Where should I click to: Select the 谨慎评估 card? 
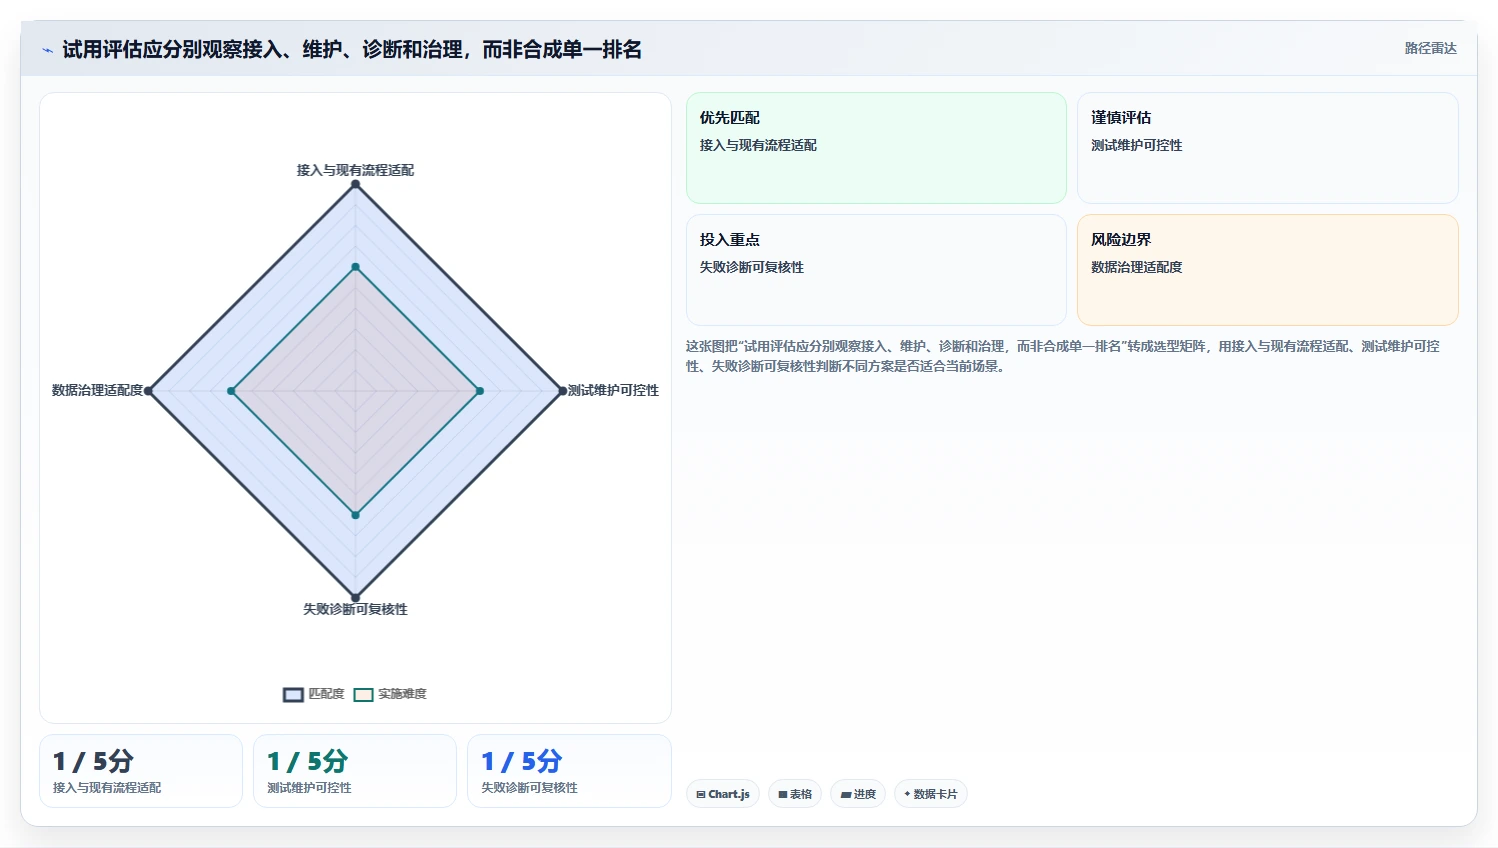(1267, 148)
